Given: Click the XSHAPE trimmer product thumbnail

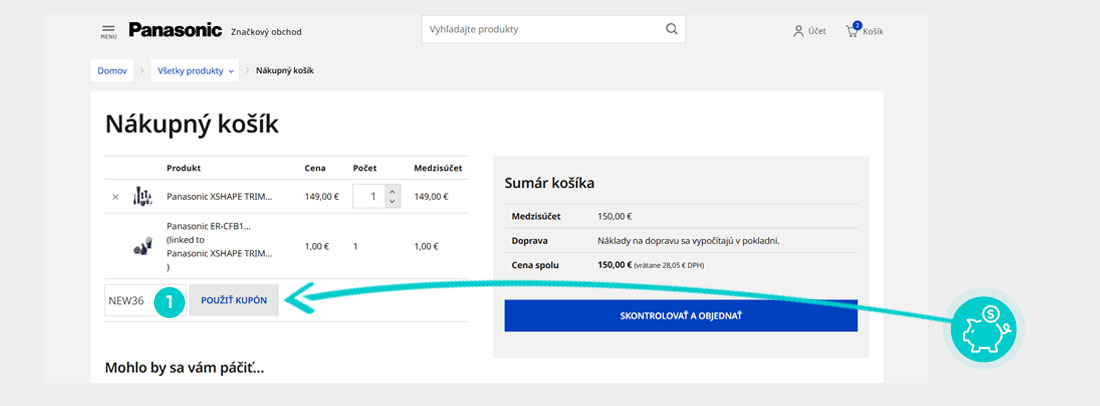Looking at the screenshot, I should (x=142, y=197).
